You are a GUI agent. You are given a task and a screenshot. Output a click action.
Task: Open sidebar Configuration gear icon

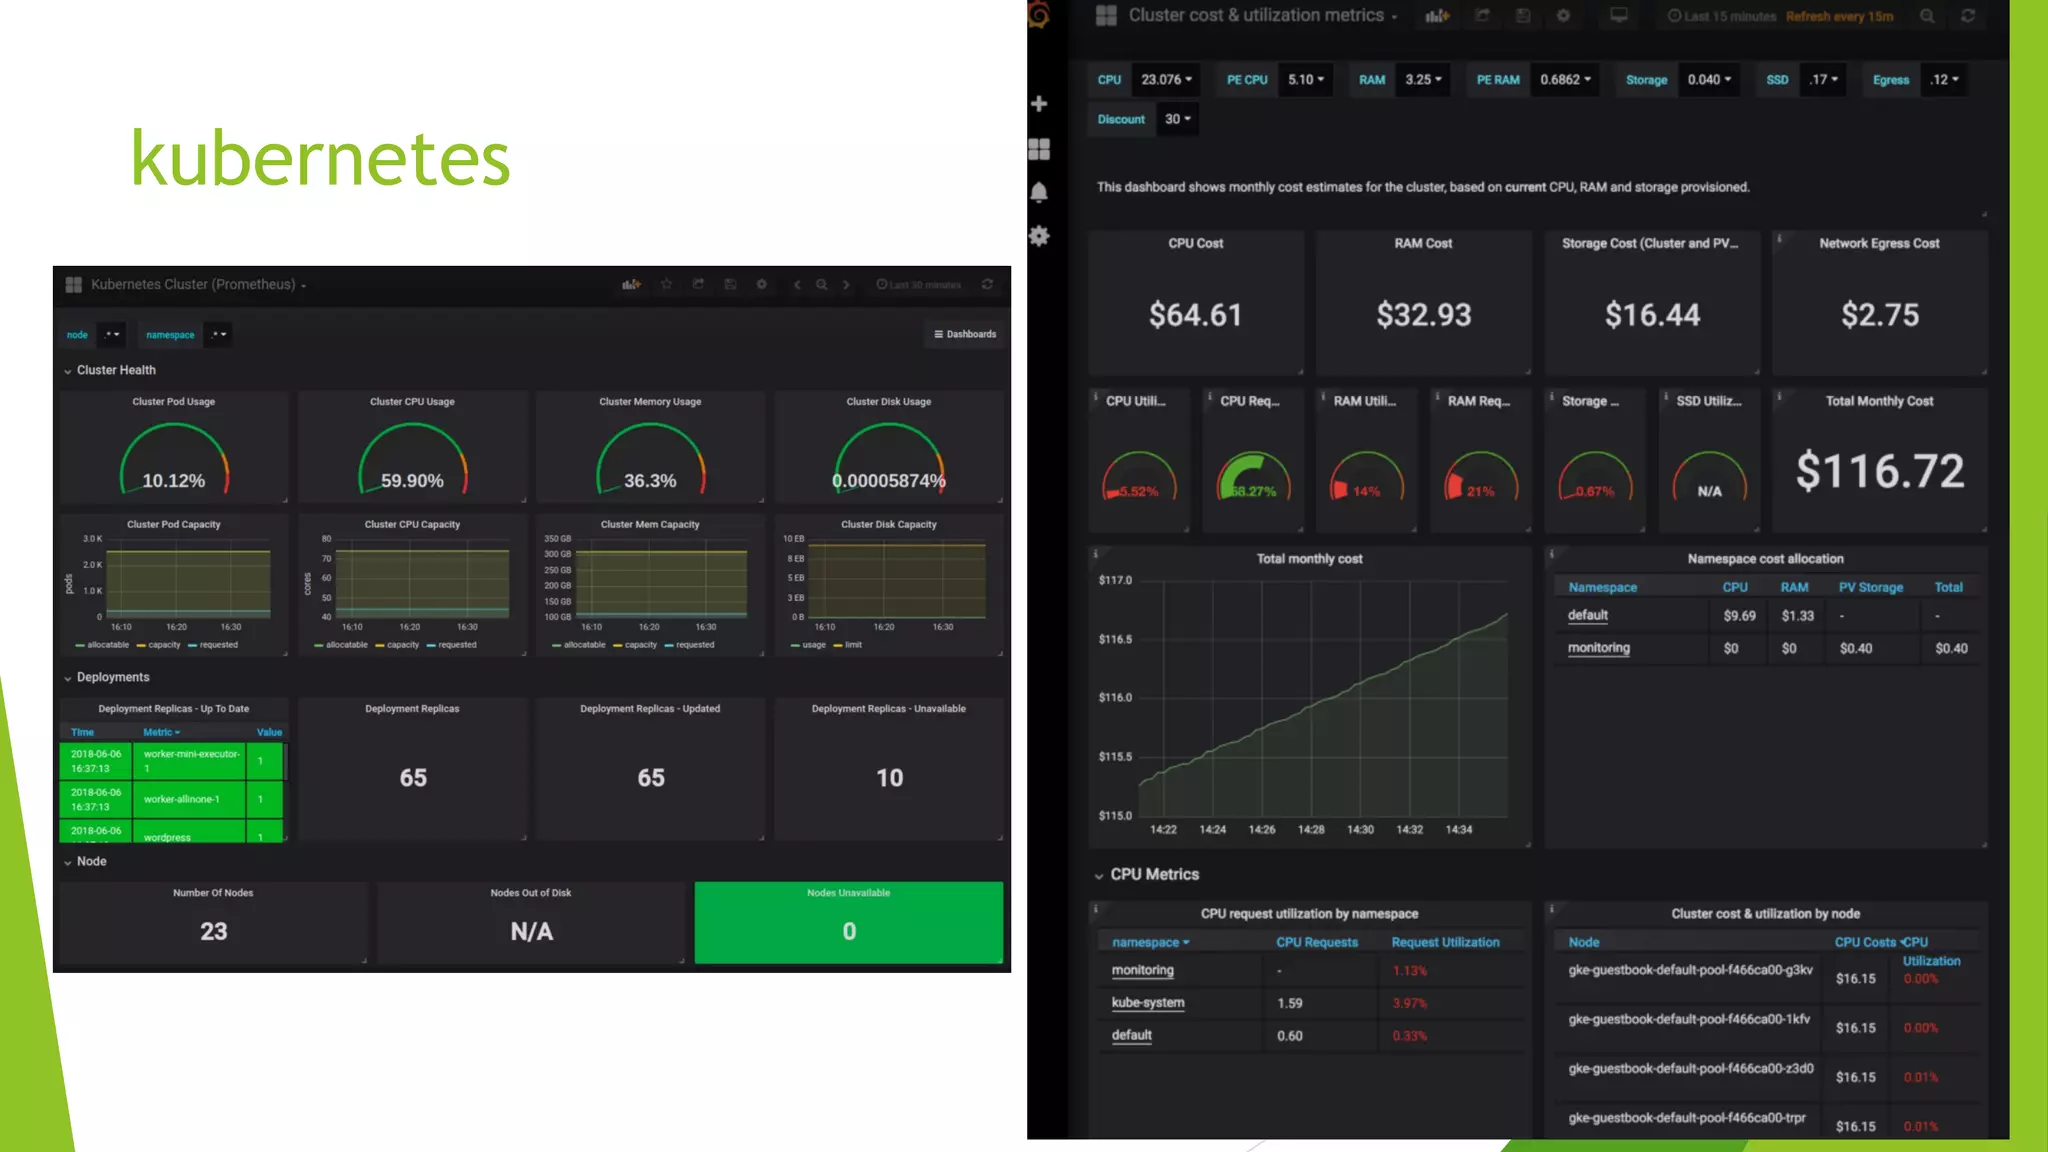click(1039, 236)
